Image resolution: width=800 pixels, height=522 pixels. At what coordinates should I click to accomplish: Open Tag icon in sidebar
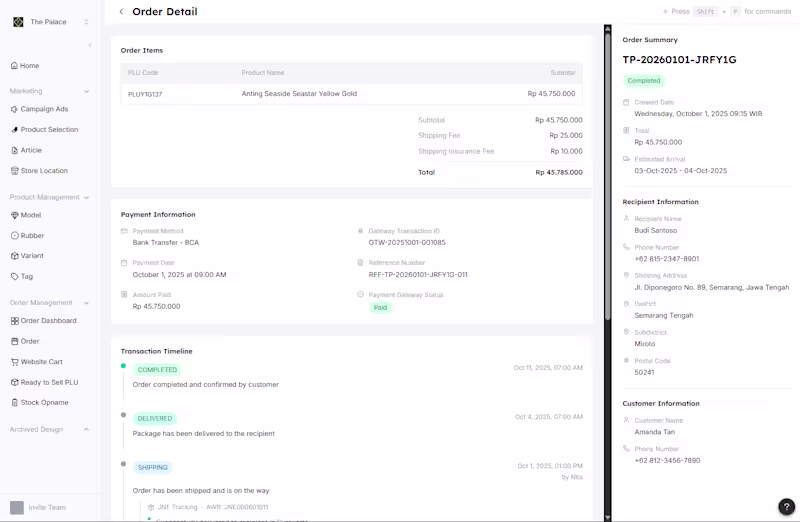click(14, 276)
